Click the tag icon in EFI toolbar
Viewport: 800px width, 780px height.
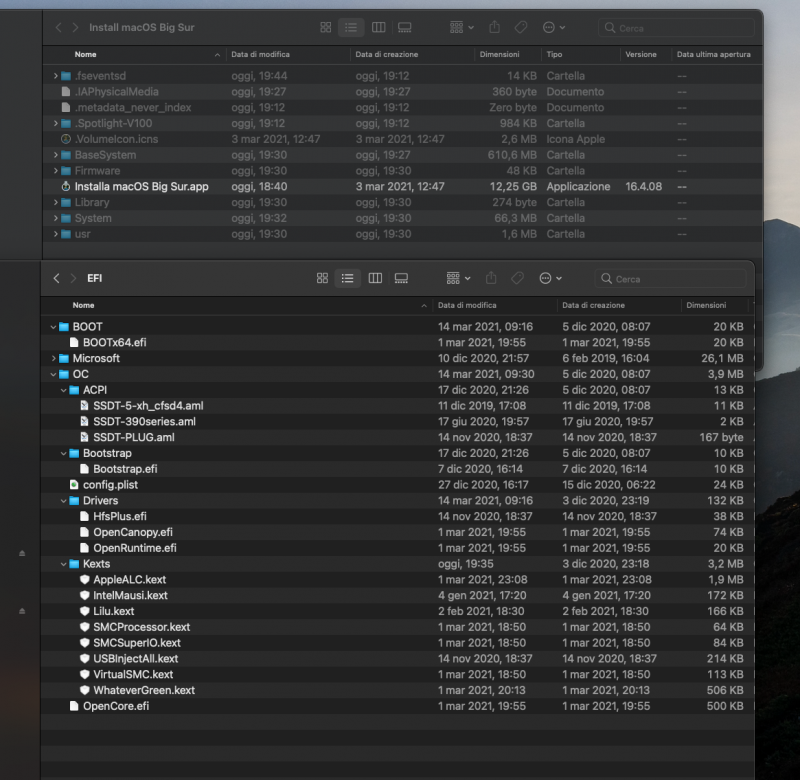517,278
